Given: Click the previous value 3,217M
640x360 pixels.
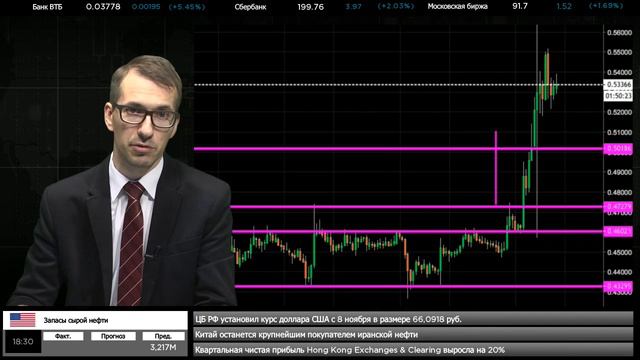Looking at the screenshot, I should (163, 347).
